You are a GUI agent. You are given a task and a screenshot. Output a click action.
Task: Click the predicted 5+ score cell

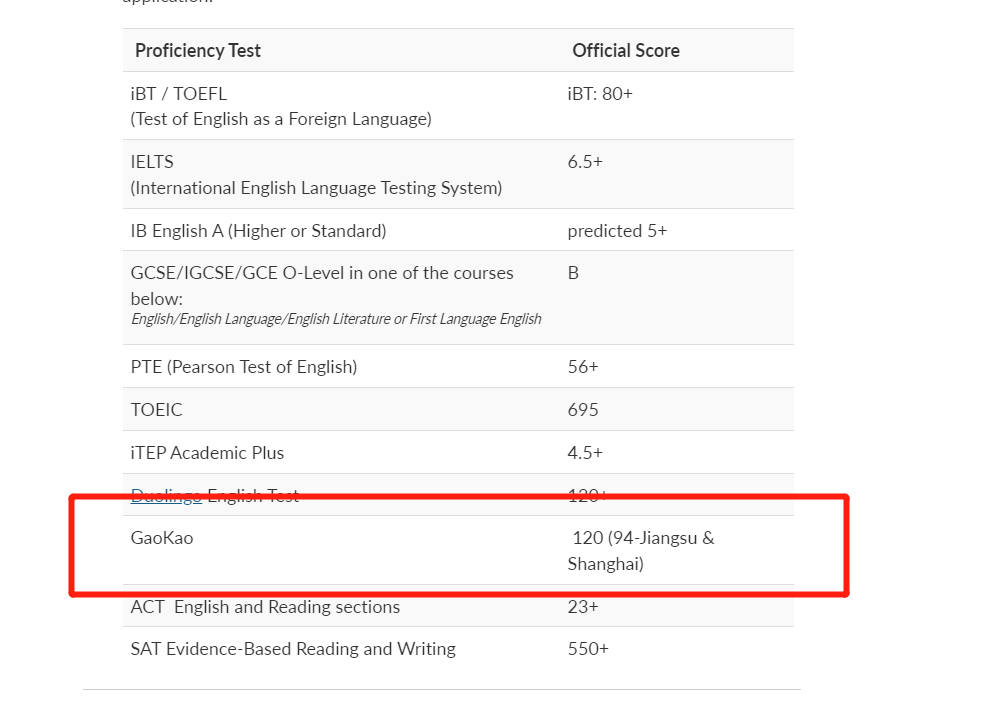(x=617, y=231)
